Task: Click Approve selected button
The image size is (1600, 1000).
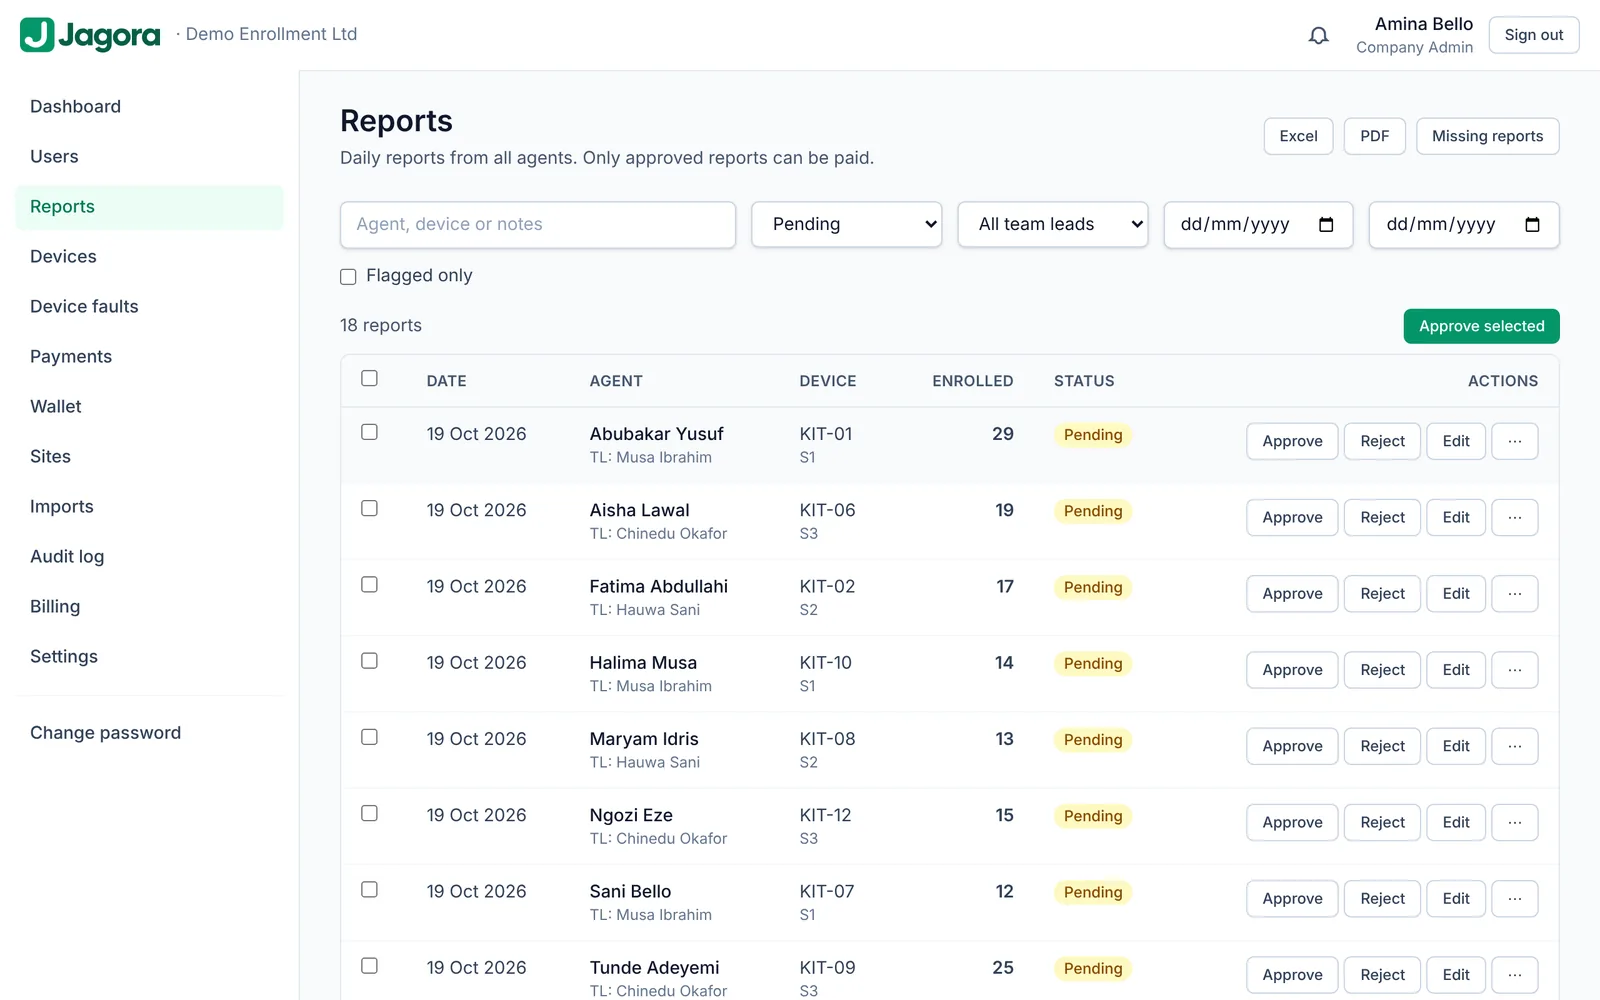Action: coord(1481,326)
